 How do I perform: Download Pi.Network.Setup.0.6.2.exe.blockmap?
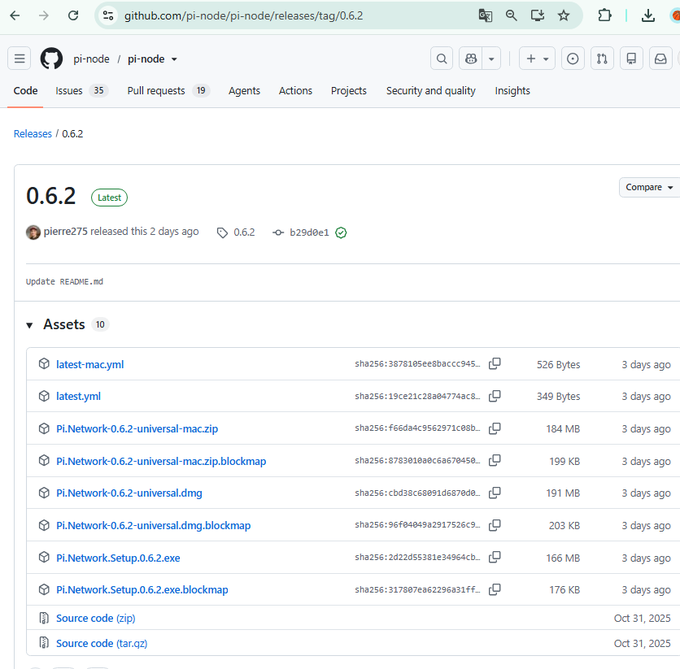point(142,590)
